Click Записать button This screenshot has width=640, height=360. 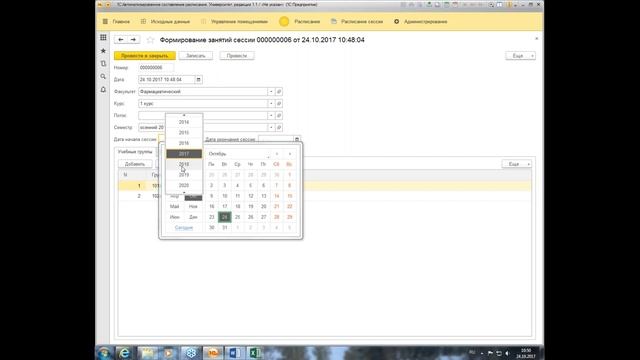[x=196, y=56]
